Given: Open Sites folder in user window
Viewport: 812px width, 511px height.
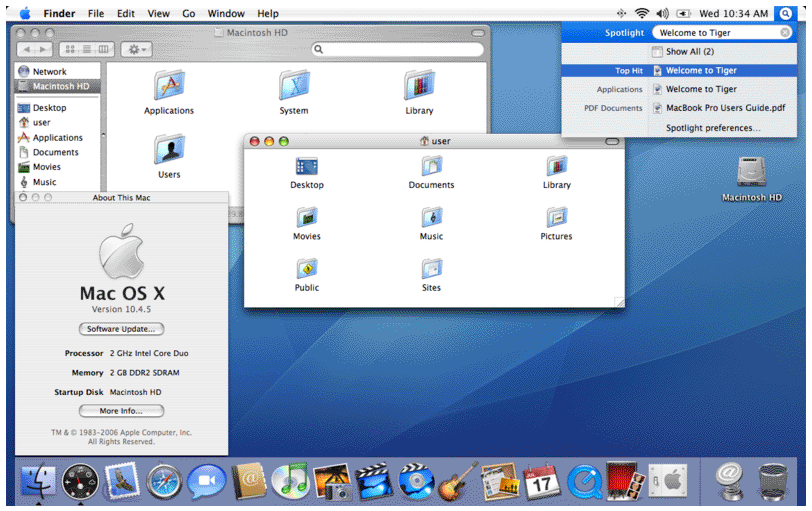Looking at the screenshot, I should (x=431, y=274).
